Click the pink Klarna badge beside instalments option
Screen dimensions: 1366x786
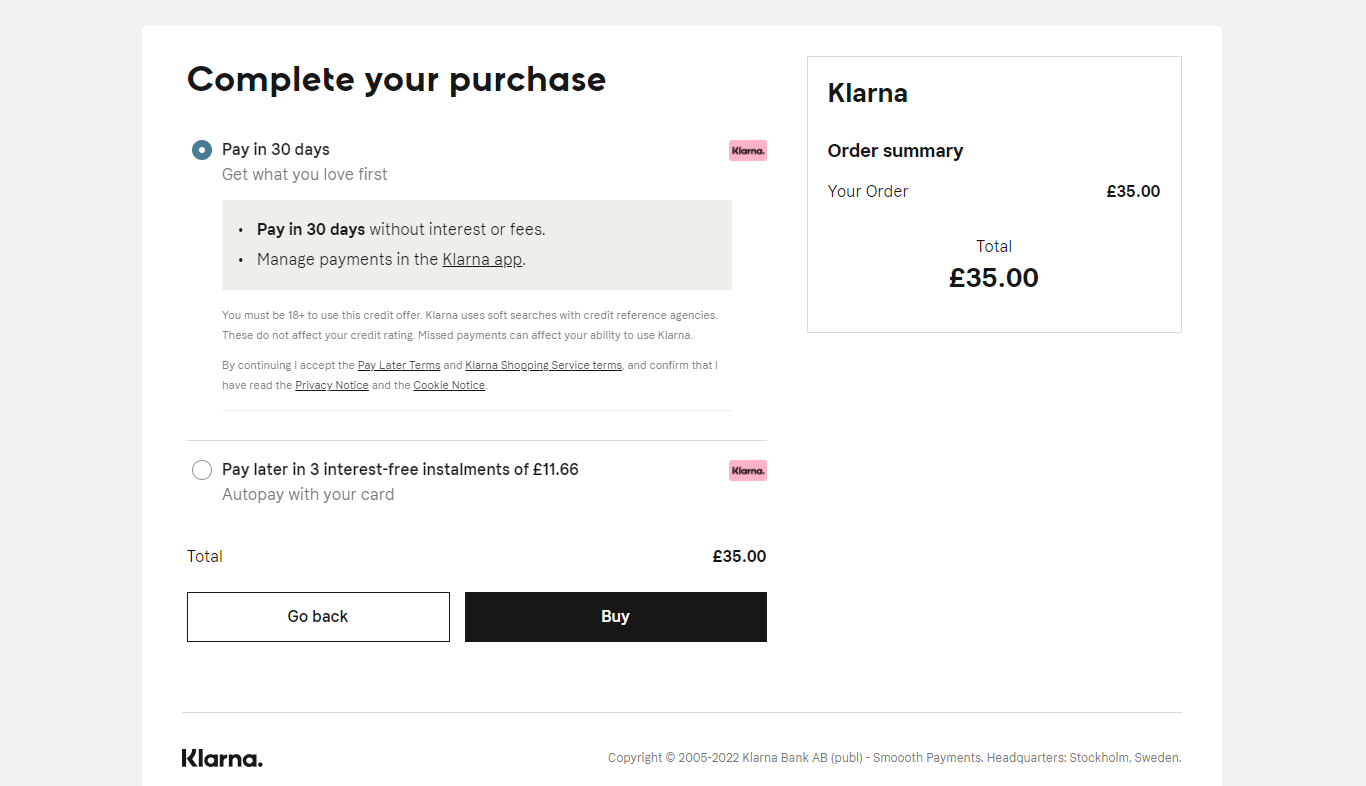click(747, 470)
